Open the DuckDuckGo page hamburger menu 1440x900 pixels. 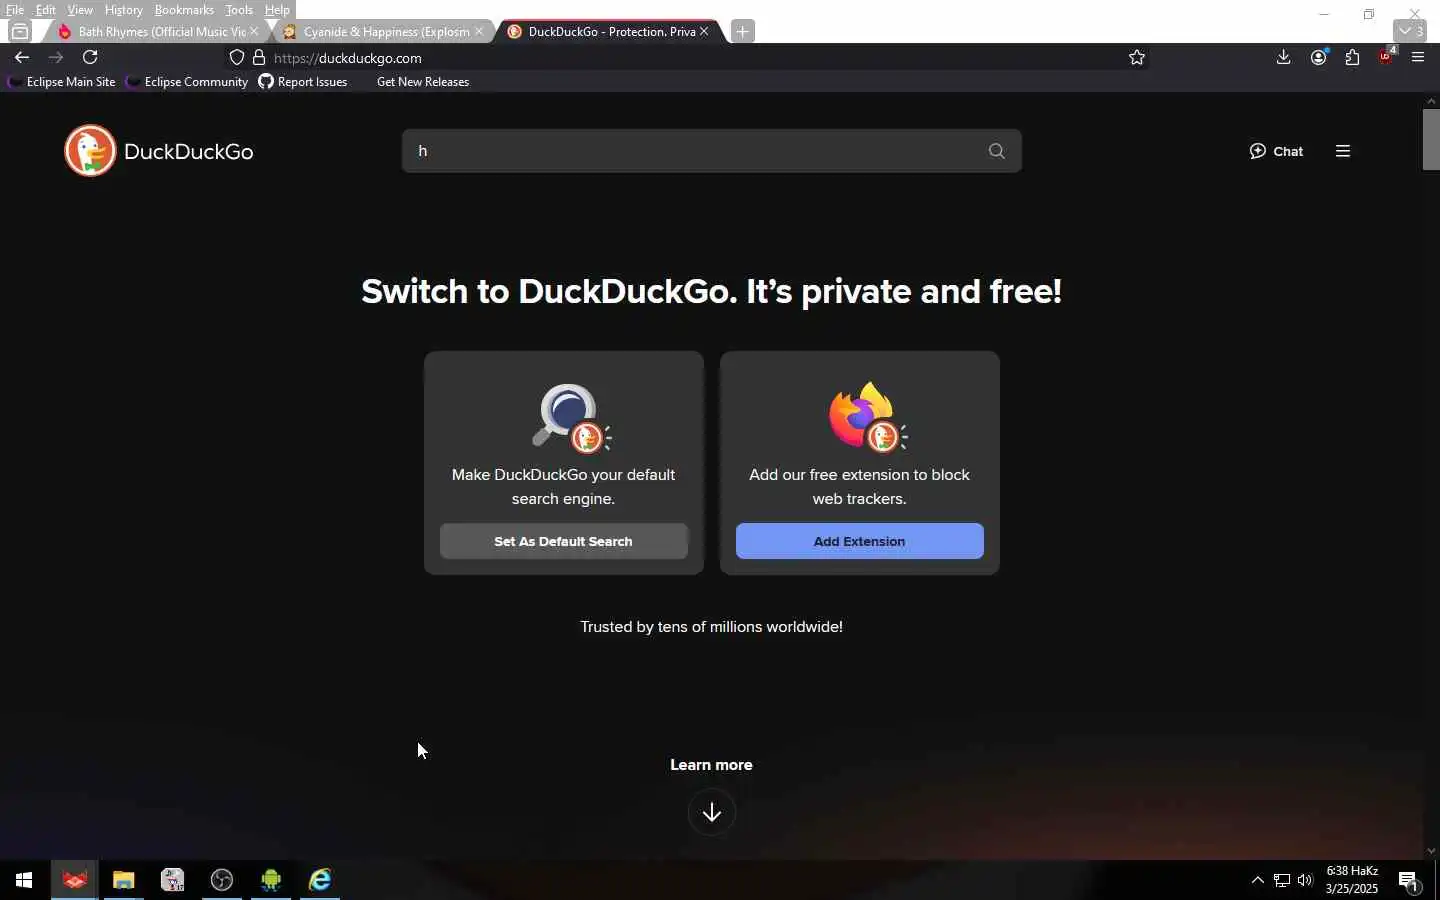[x=1343, y=151]
